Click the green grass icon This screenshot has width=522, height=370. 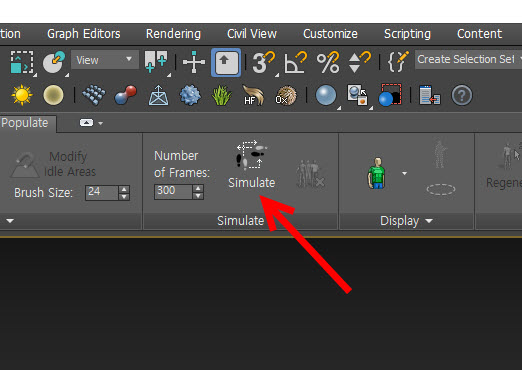(x=222, y=95)
